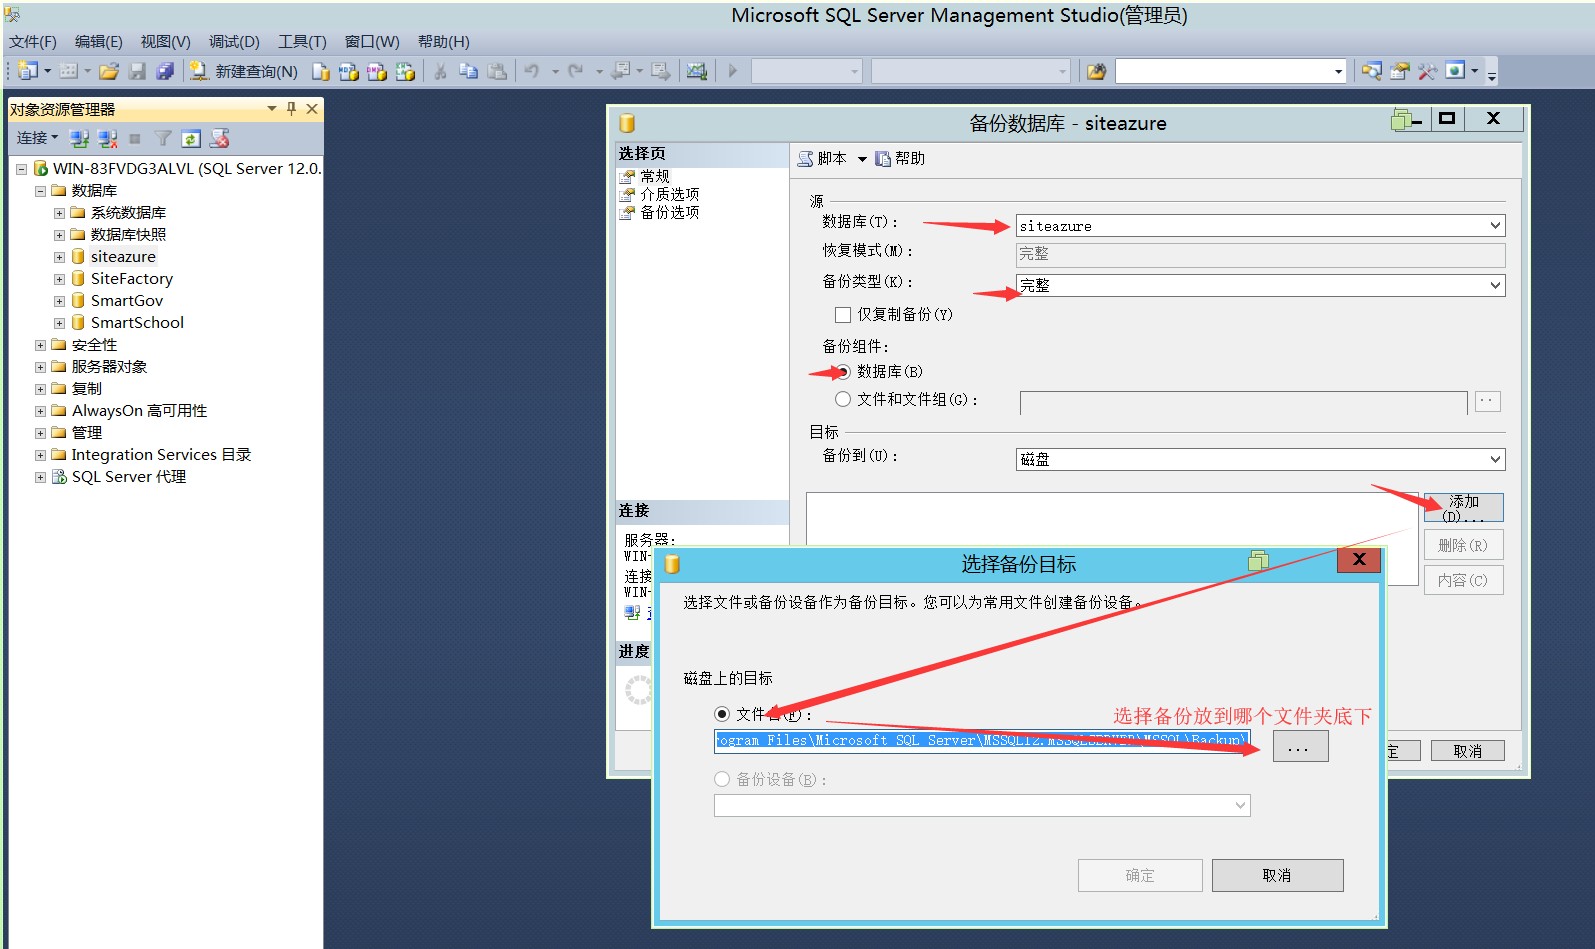Click Refresh icon in Object Explorer
1595x949 pixels.
191,138
